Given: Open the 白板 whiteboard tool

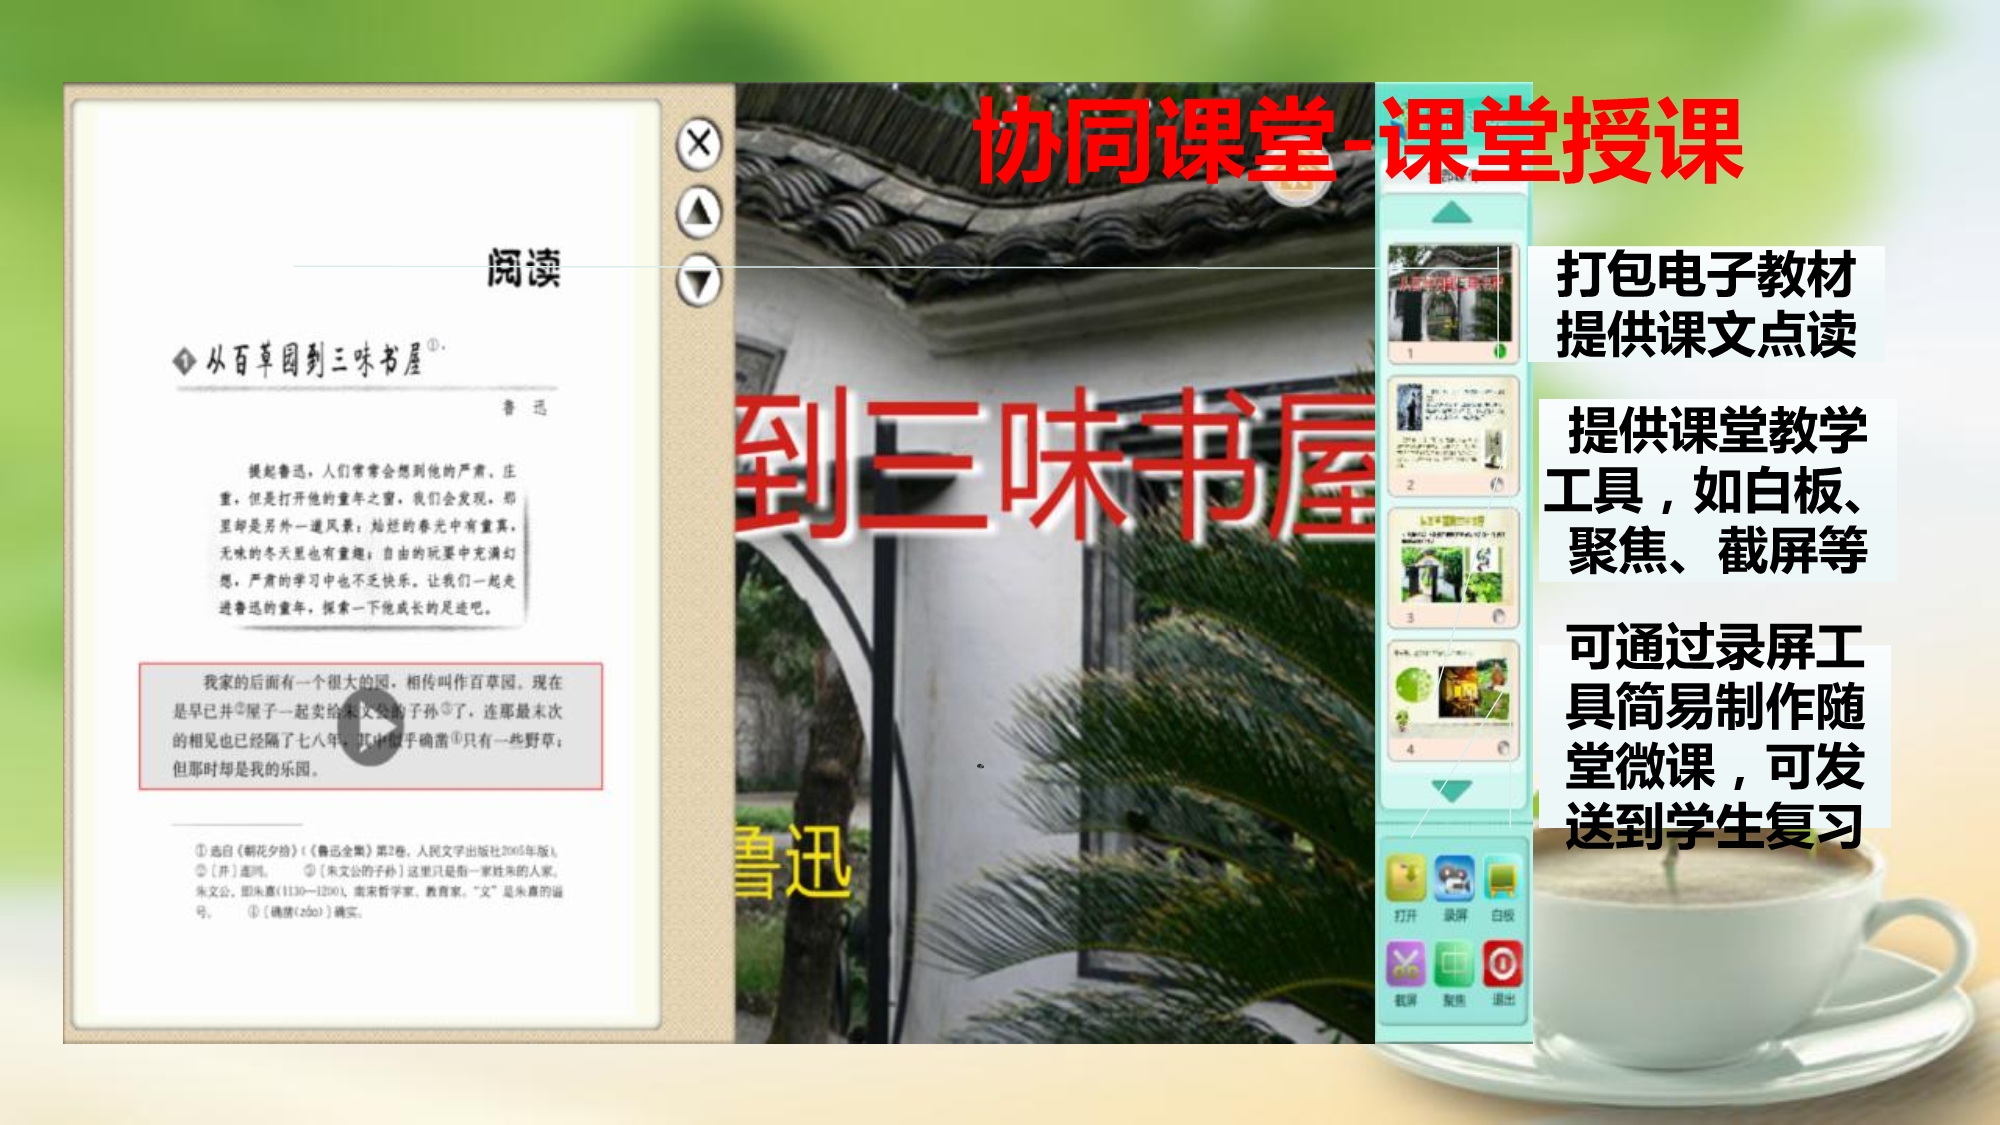Looking at the screenshot, I should [x=1502, y=880].
